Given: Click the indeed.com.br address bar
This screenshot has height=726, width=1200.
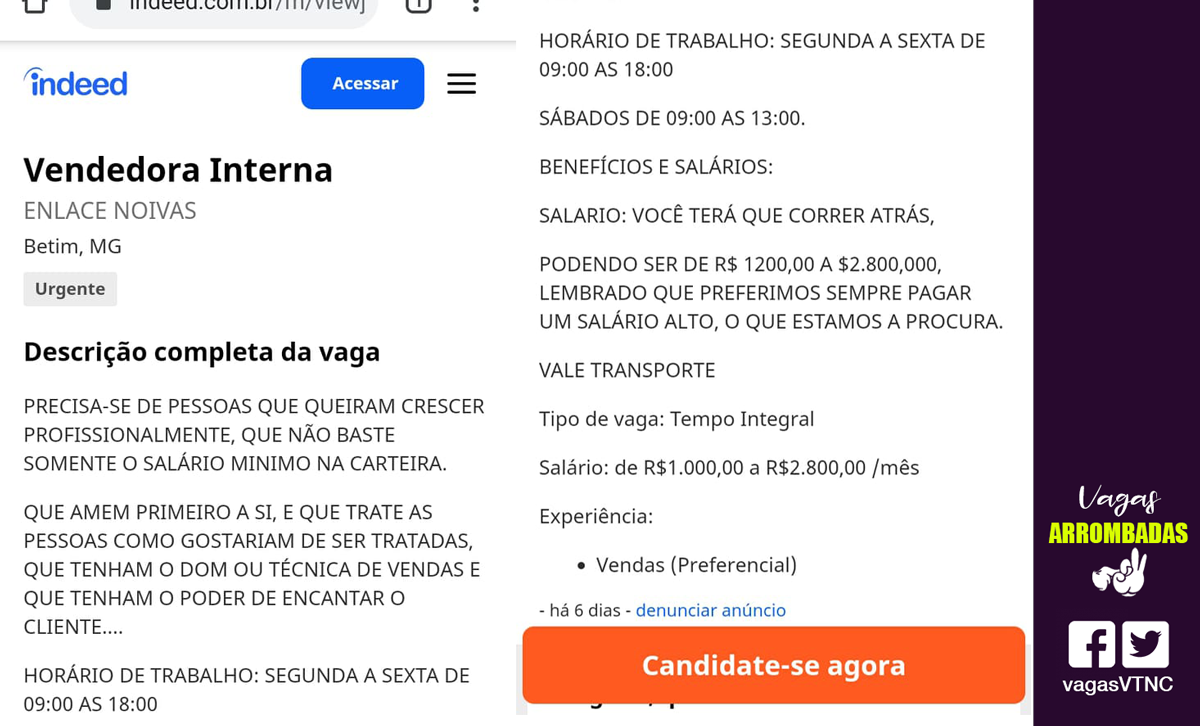Looking at the screenshot, I should [x=224, y=8].
